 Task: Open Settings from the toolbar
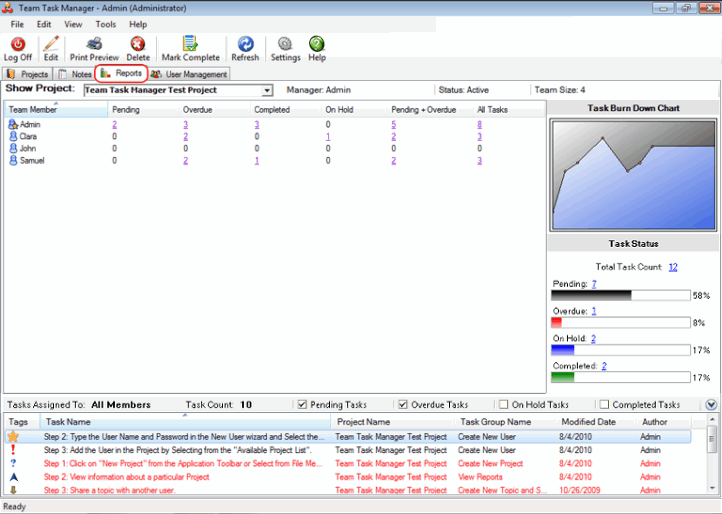285,45
